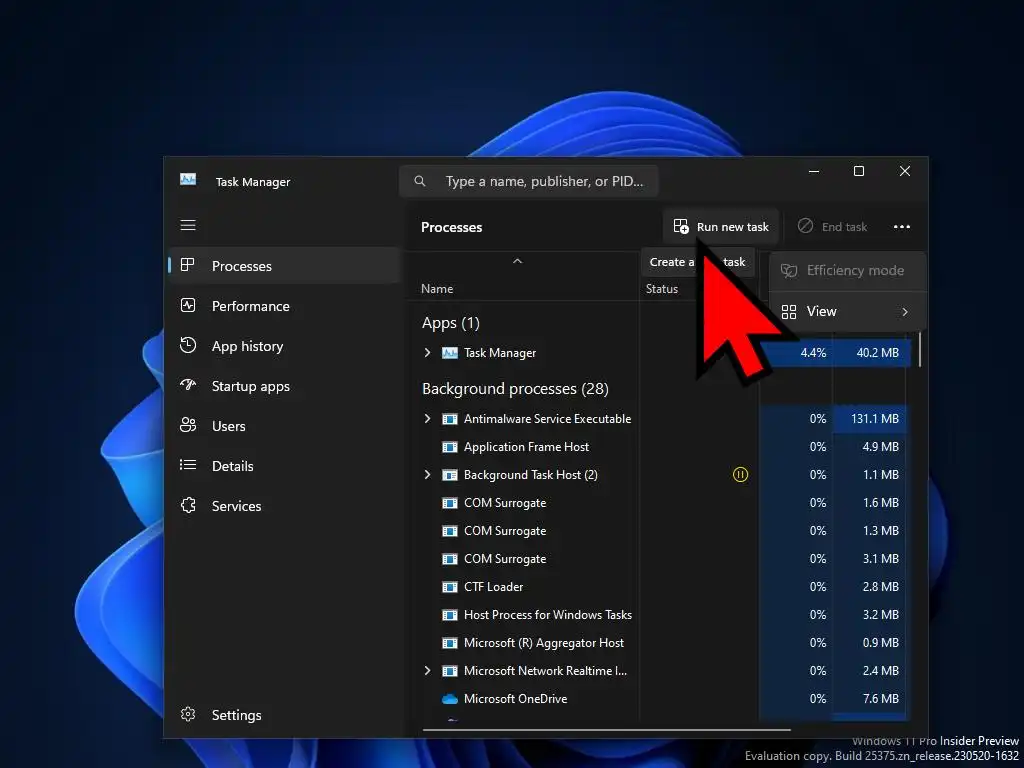
Task: Expand Microsoft Network Realtime row
Action: tap(427, 671)
